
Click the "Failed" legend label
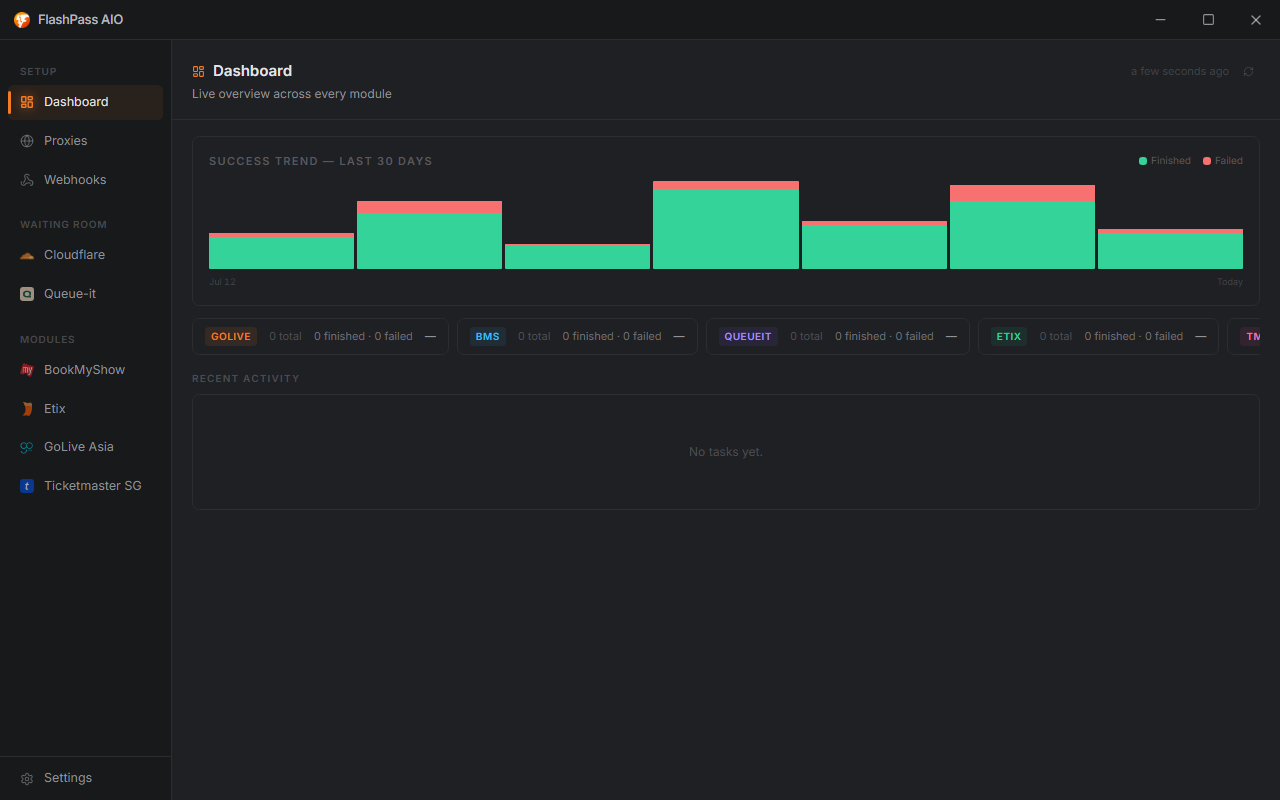coord(1229,161)
